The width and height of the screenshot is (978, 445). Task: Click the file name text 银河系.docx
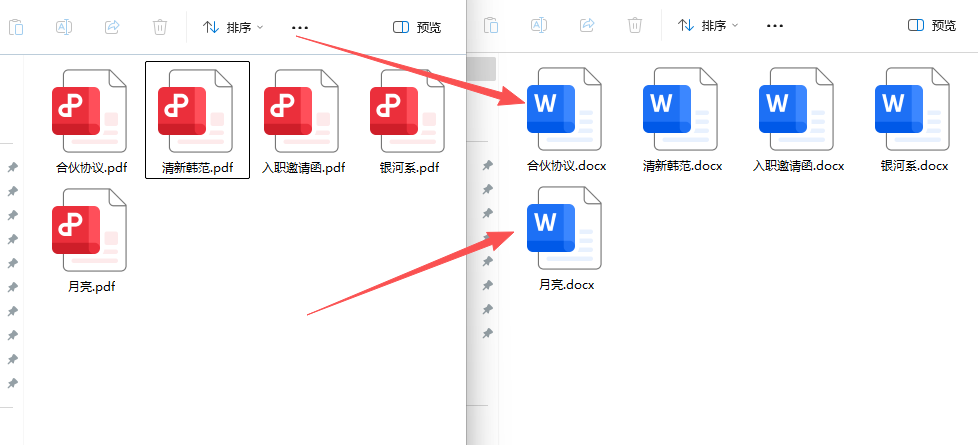(914, 166)
